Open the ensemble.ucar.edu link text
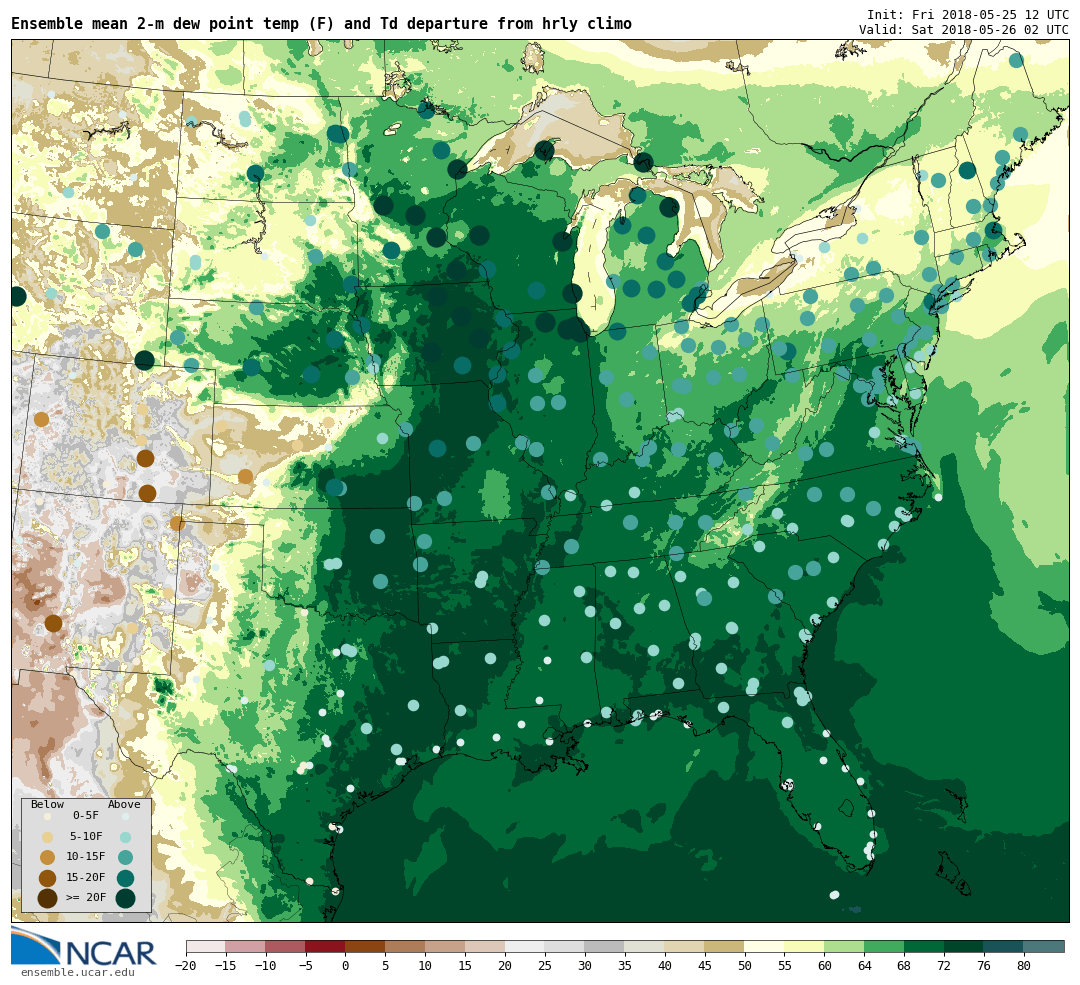Screen dimensions: 1080x985 pyautogui.click(x=78, y=973)
